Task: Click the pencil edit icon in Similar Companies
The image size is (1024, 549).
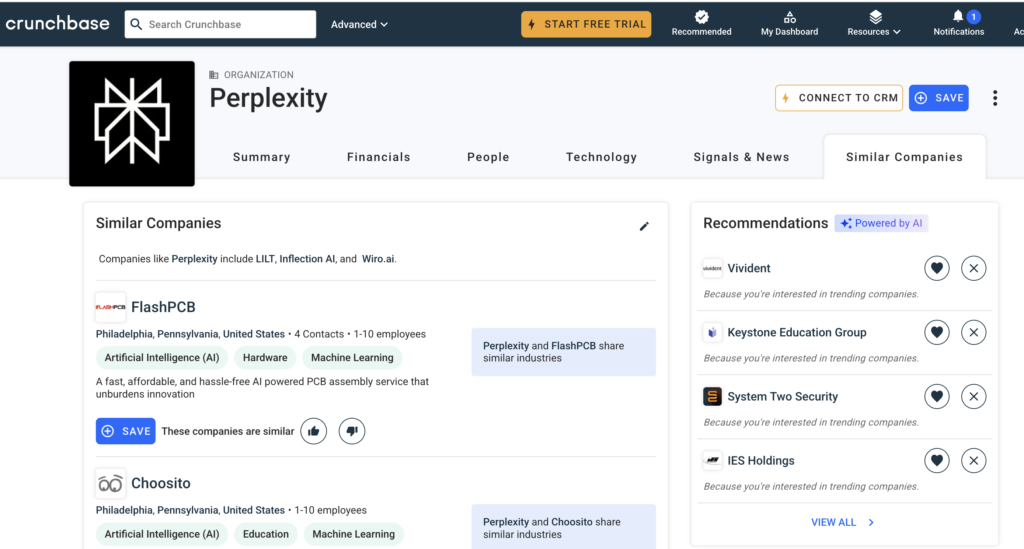Action: [x=644, y=226]
